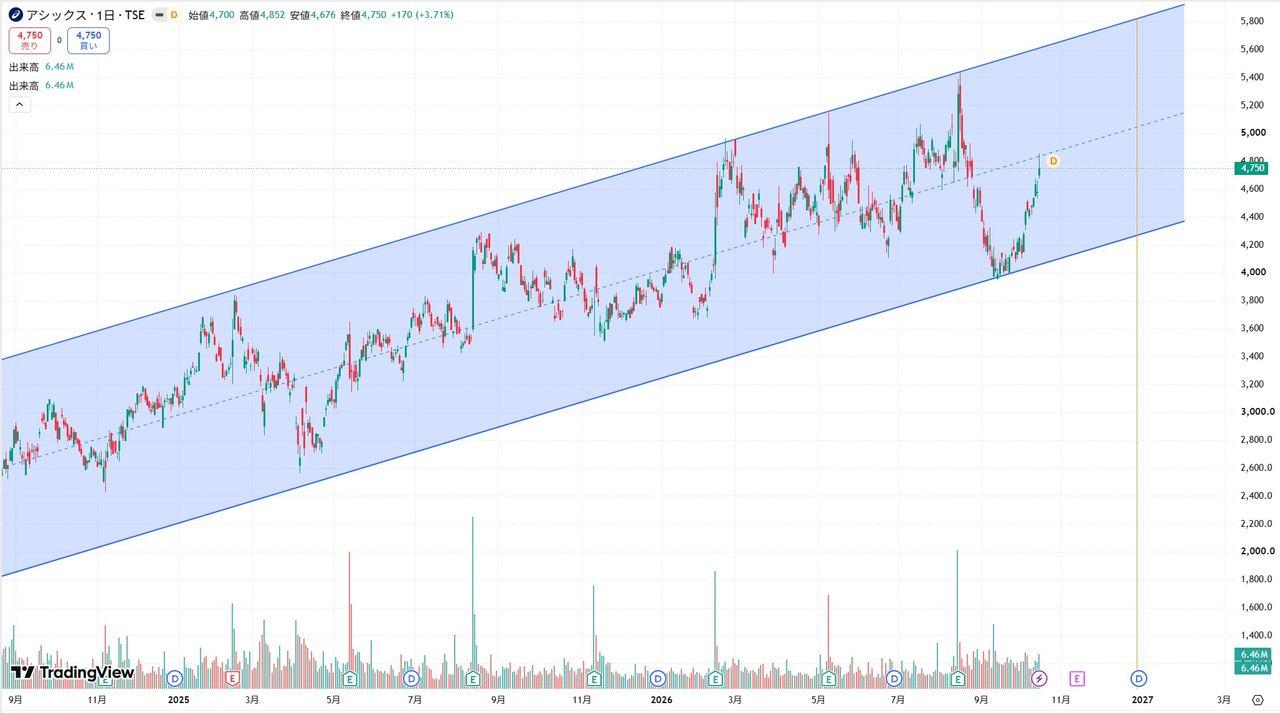Click the green 4,750 price axis label
Screen dimensions: 1280x713
pyautogui.click(x=1254, y=168)
